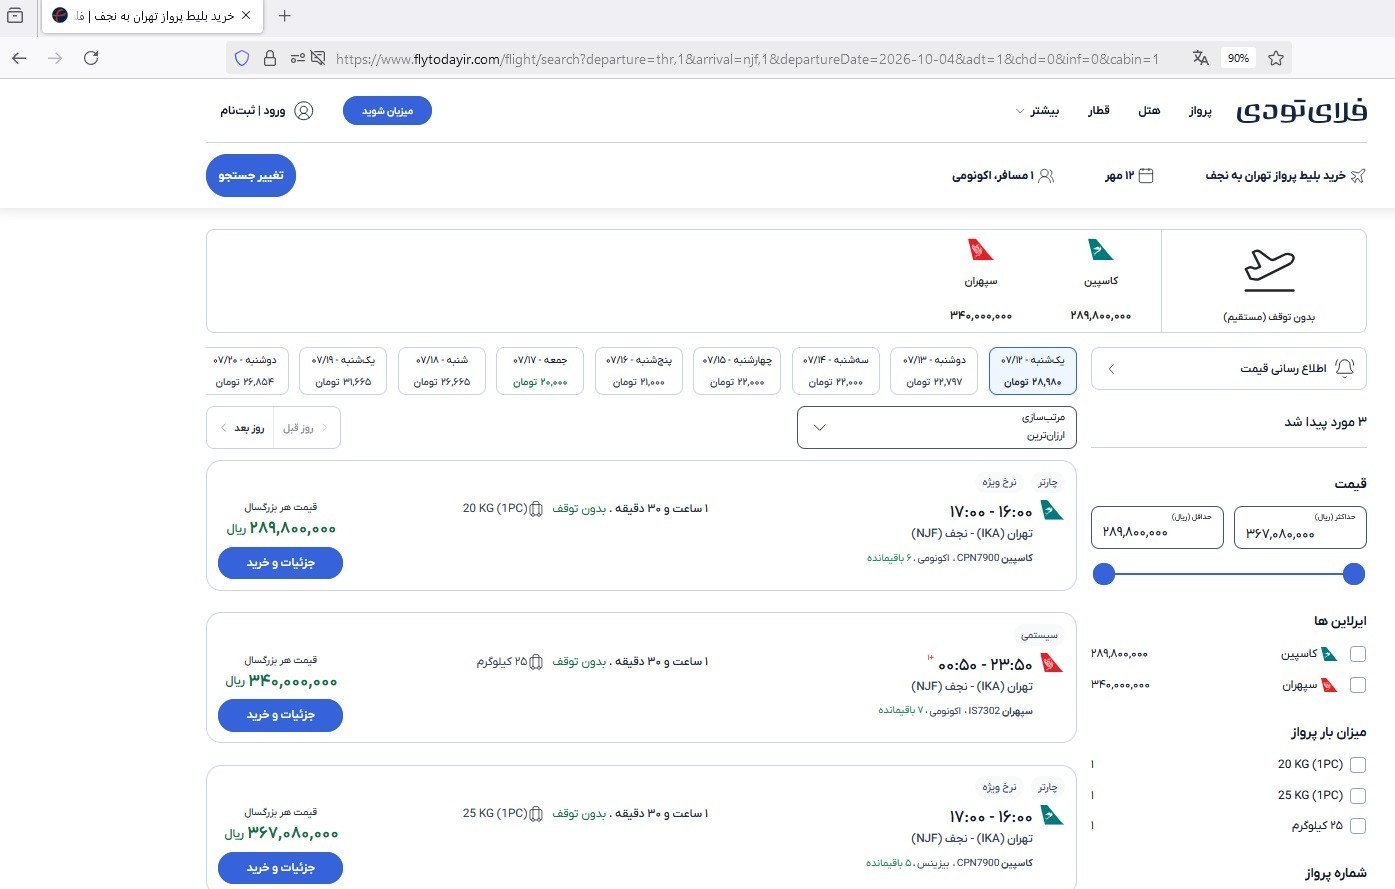The height and width of the screenshot is (889, 1395).
Task: Open the پرواز menu item
Action: point(1200,111)
